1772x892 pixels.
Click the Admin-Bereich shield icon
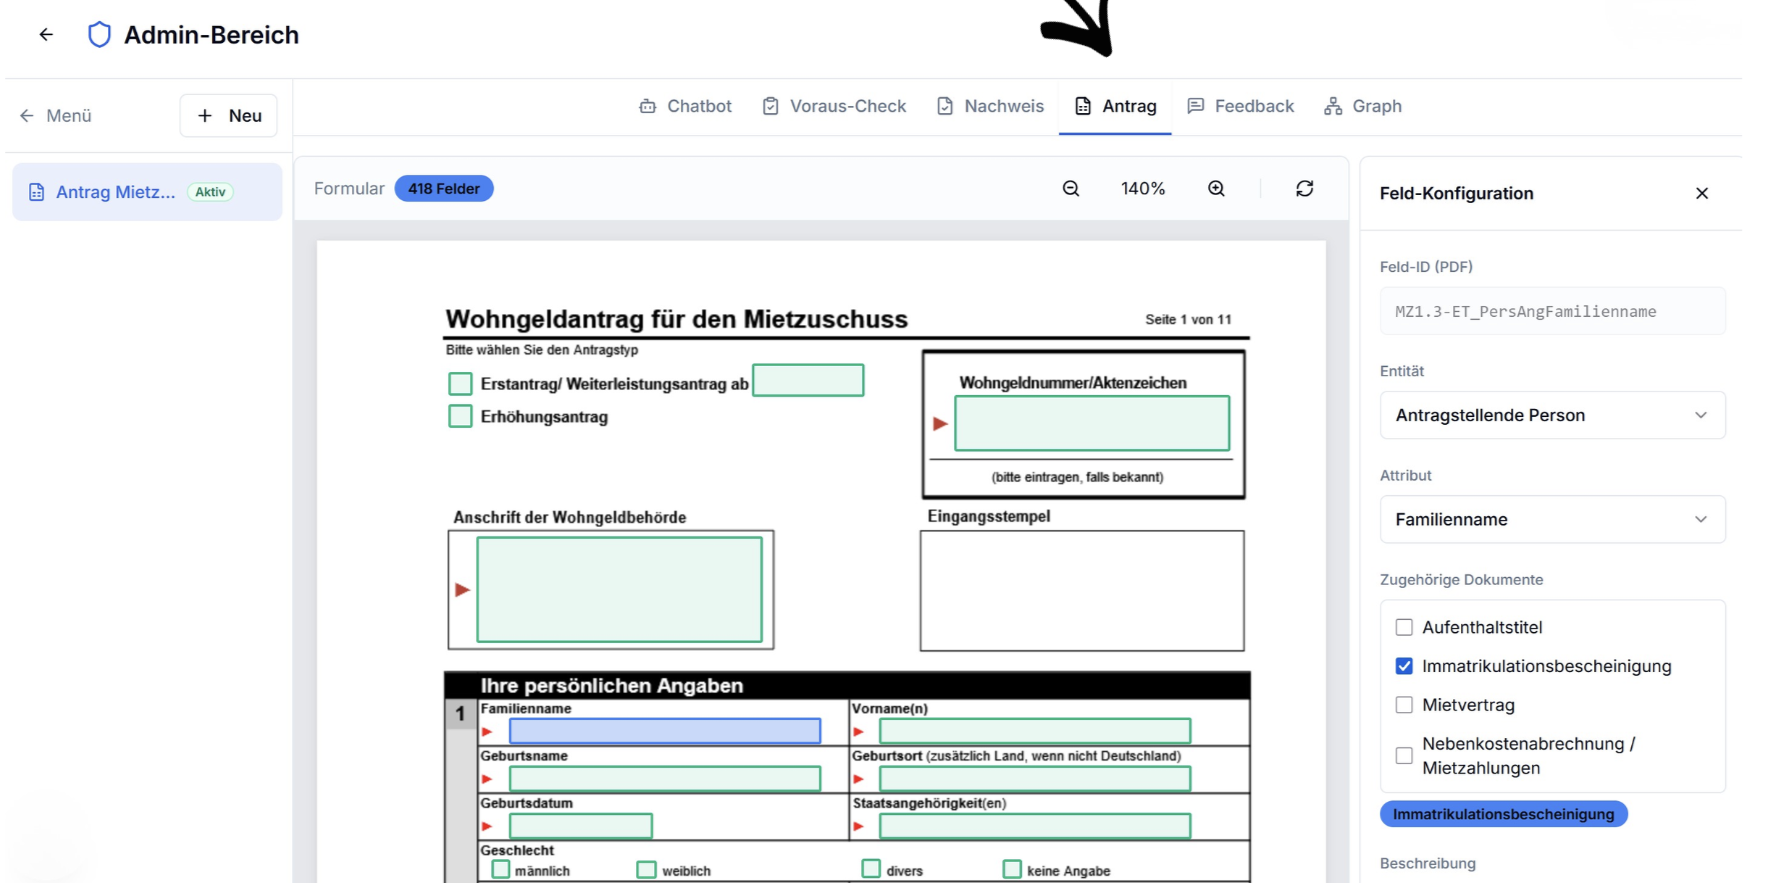click(x=99, y=35)
